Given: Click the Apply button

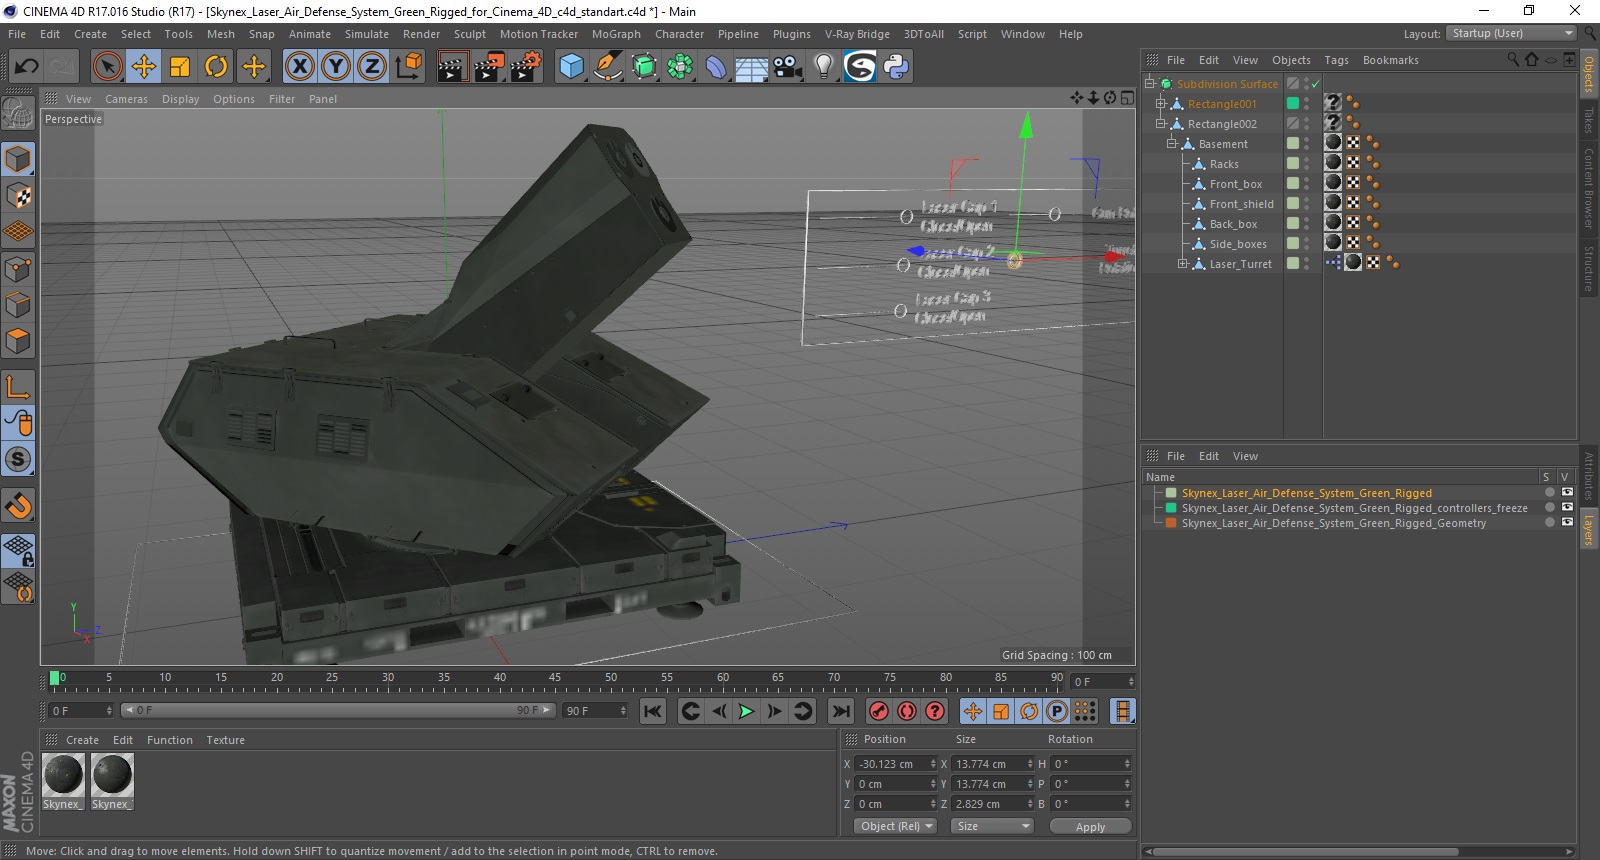Looking at the screenshot, I should pyautogui.click(x=1090, y=827).
